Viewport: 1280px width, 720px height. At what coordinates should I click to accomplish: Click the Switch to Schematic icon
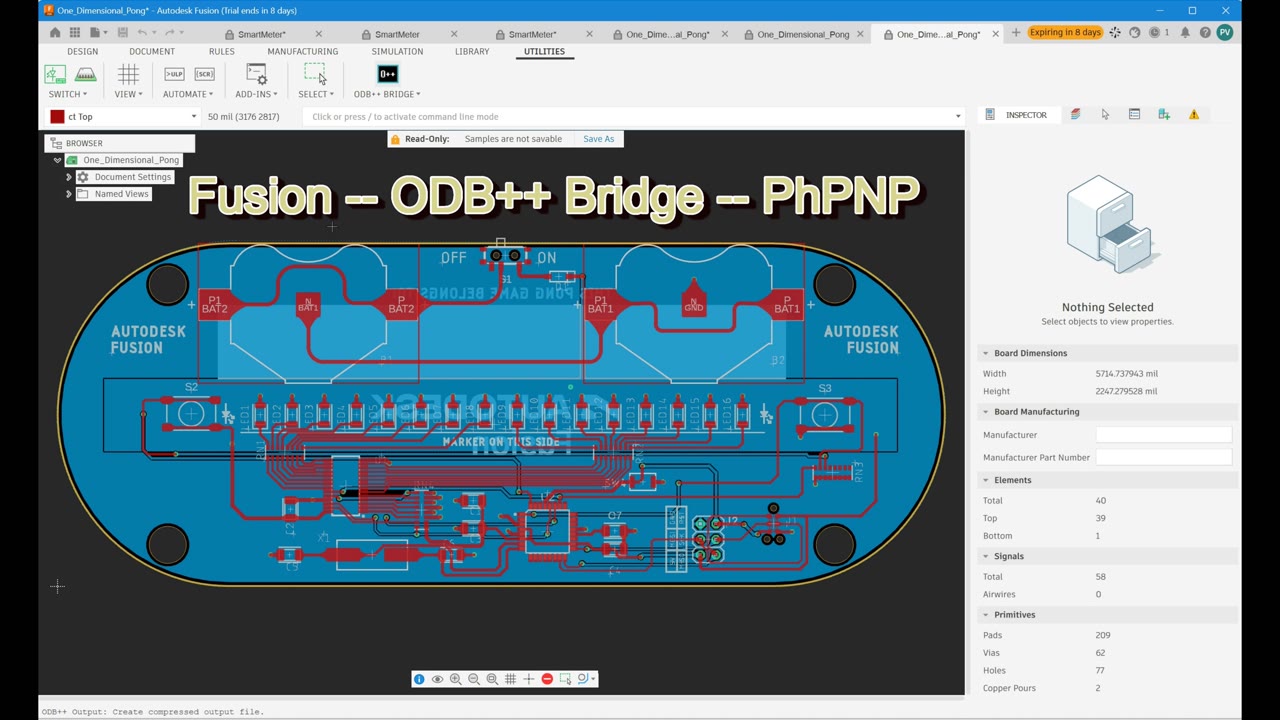55,74
